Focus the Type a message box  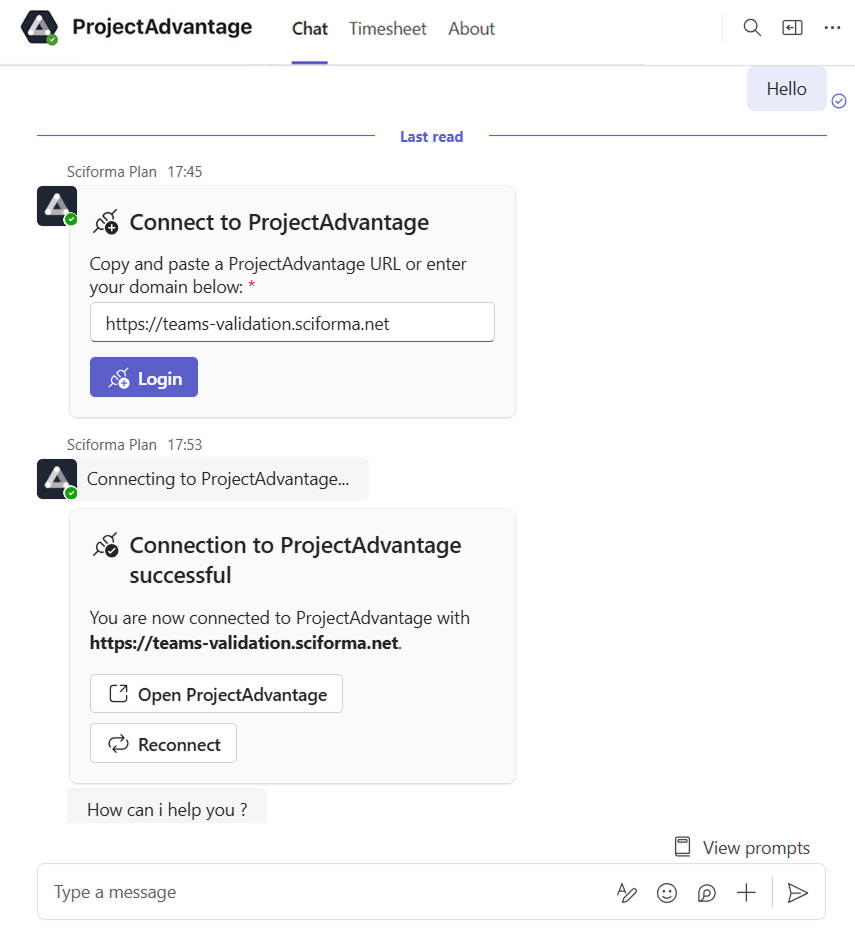coord(320,892)
